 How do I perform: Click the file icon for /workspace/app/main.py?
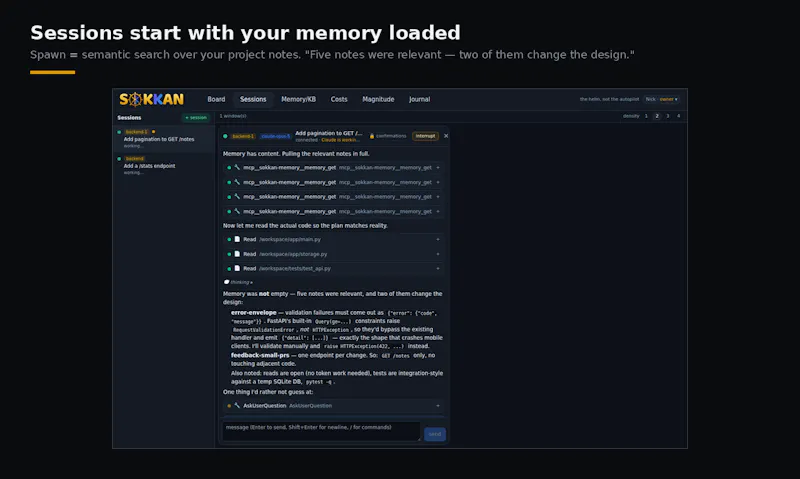(237, 239)
